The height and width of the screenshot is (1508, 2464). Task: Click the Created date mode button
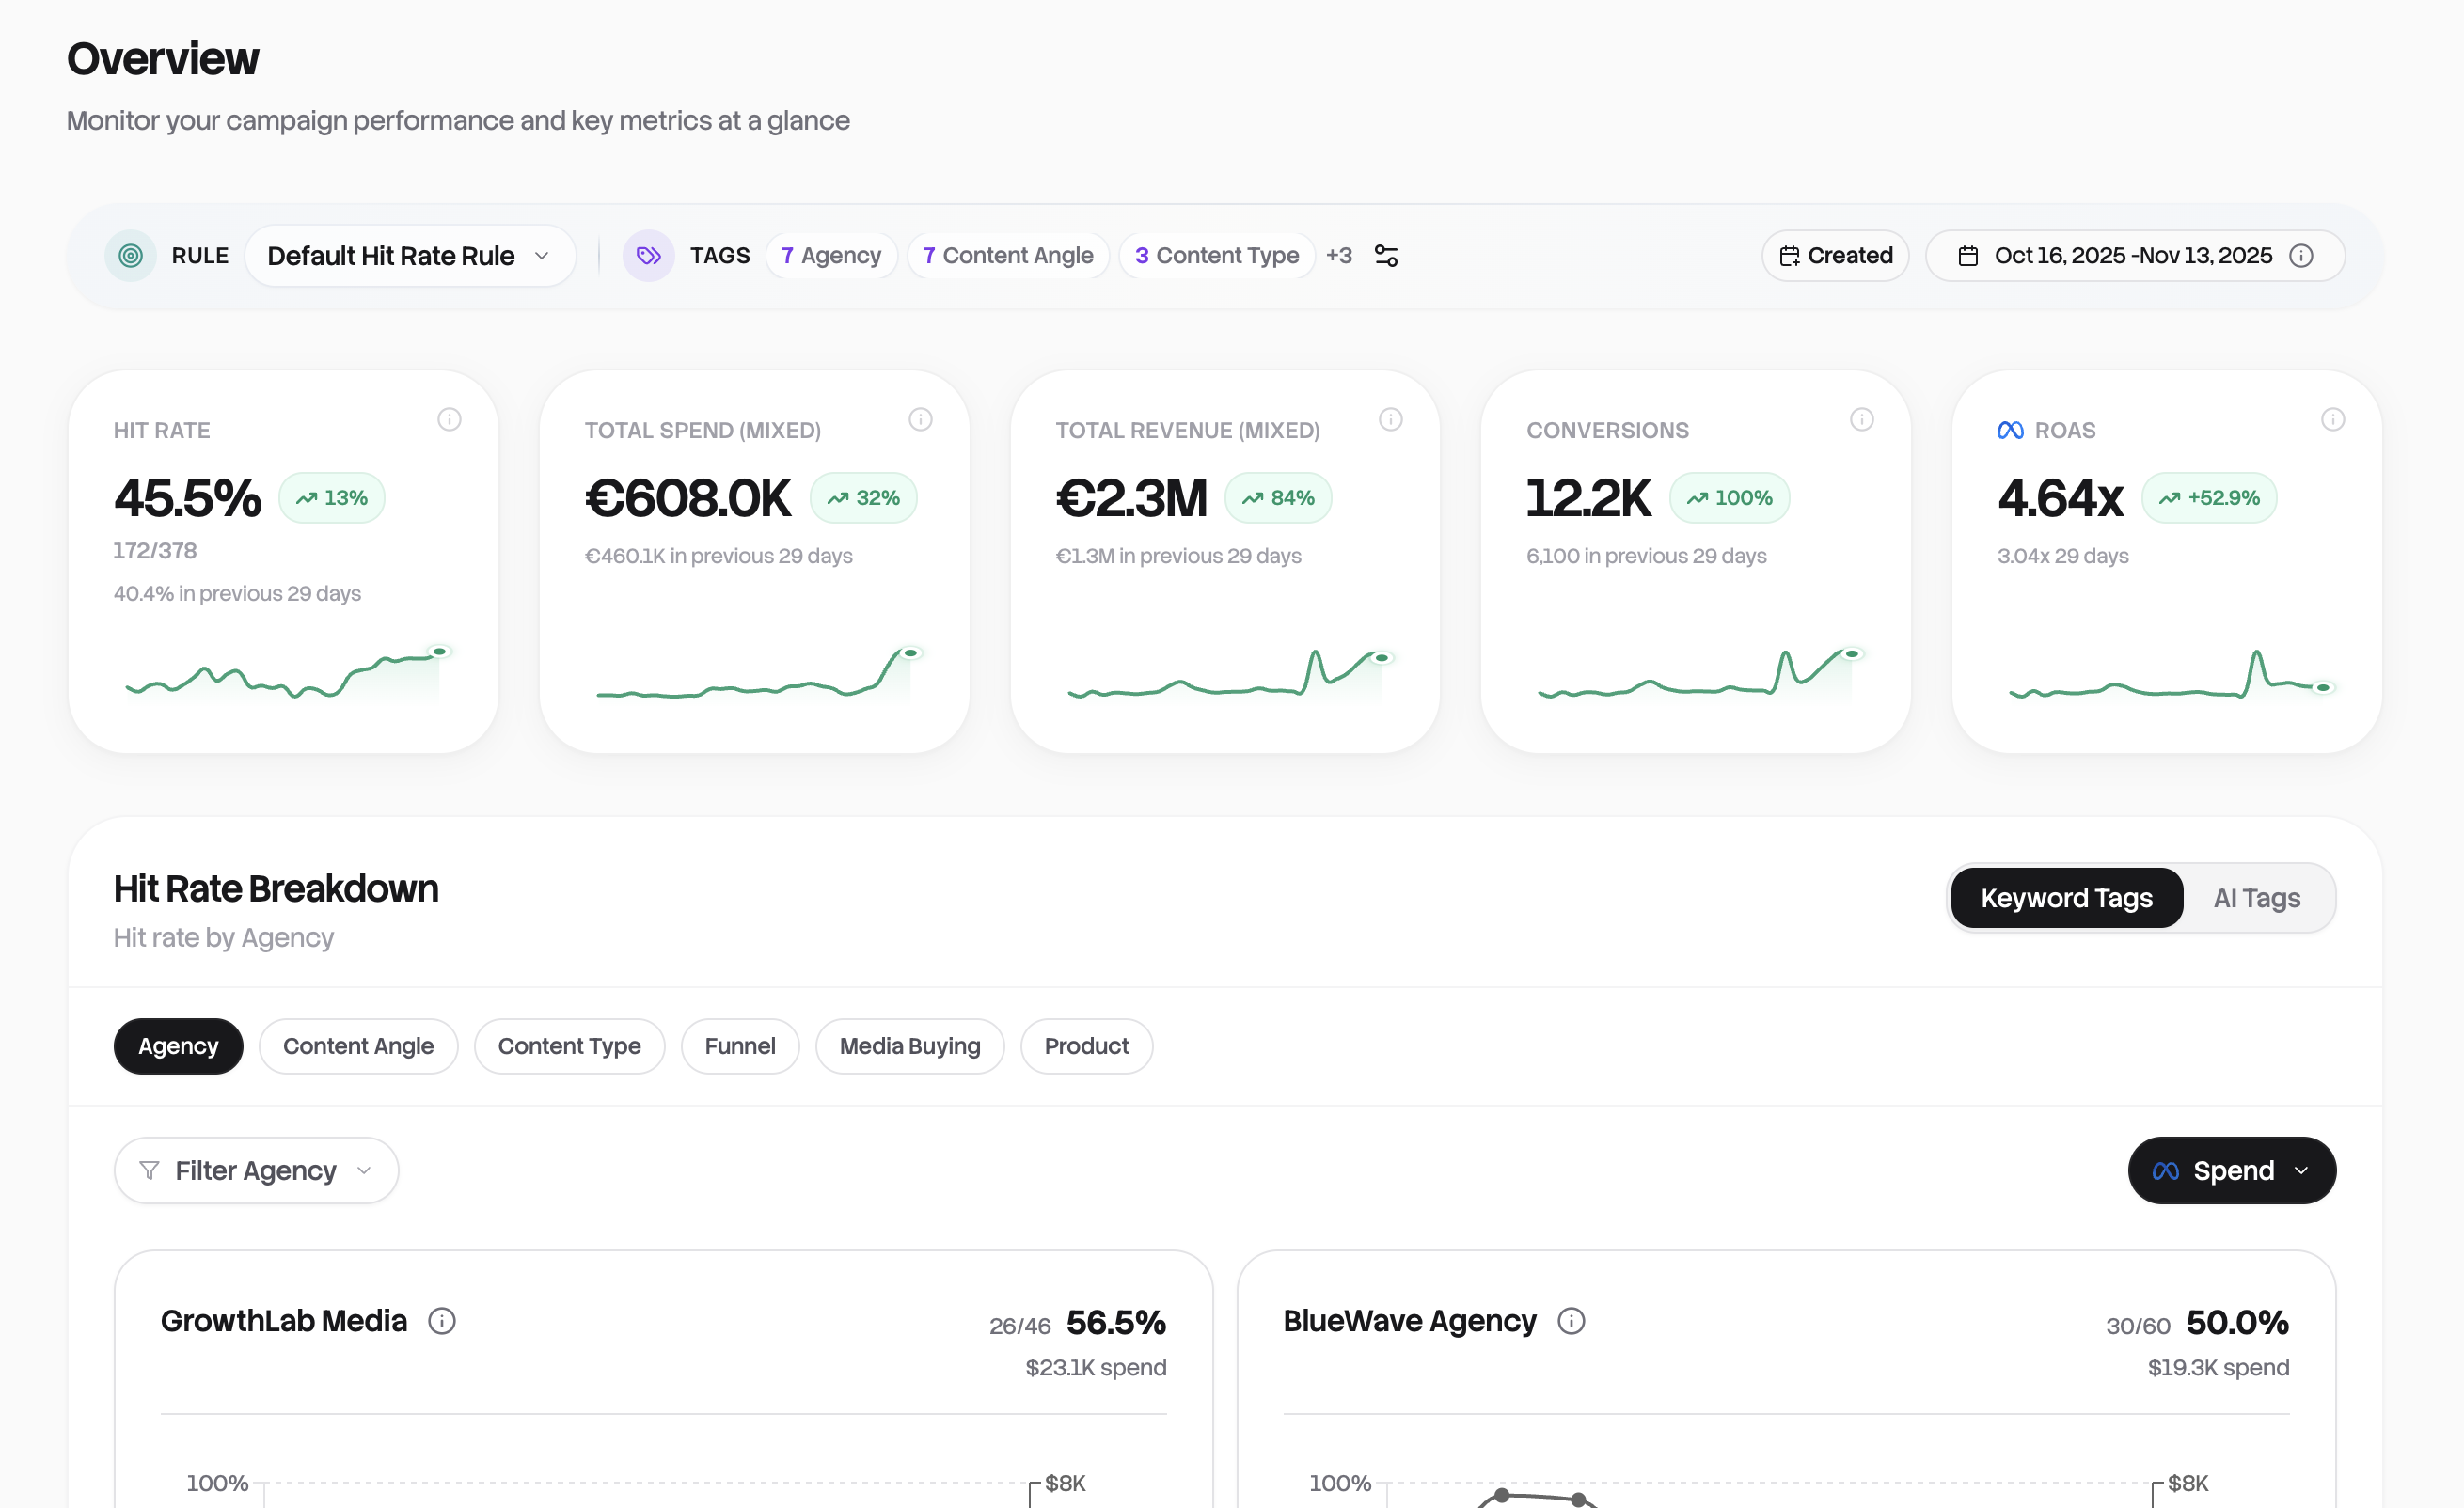click(1835, 255)
